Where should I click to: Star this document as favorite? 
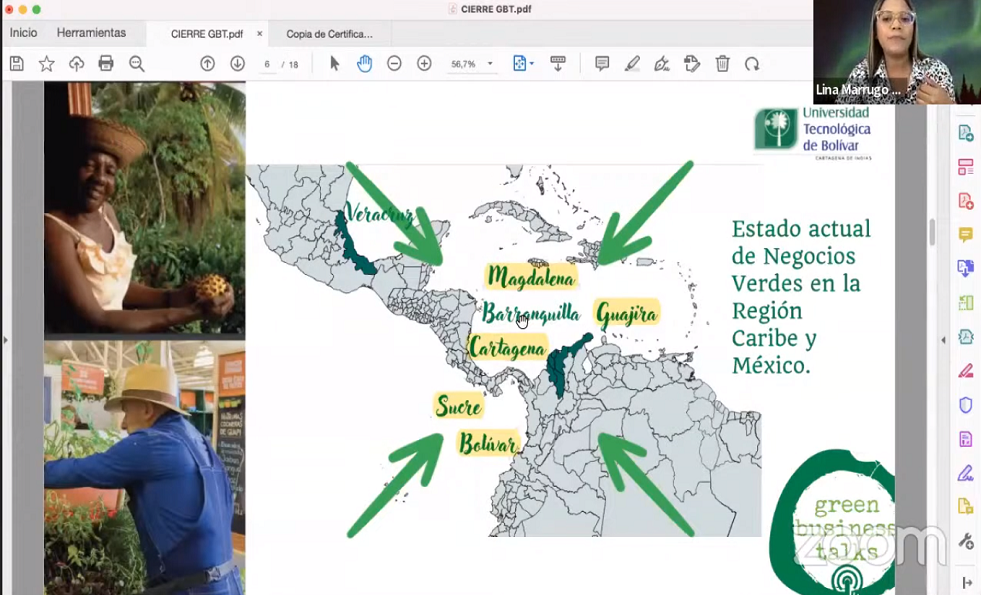coord(46,64)
